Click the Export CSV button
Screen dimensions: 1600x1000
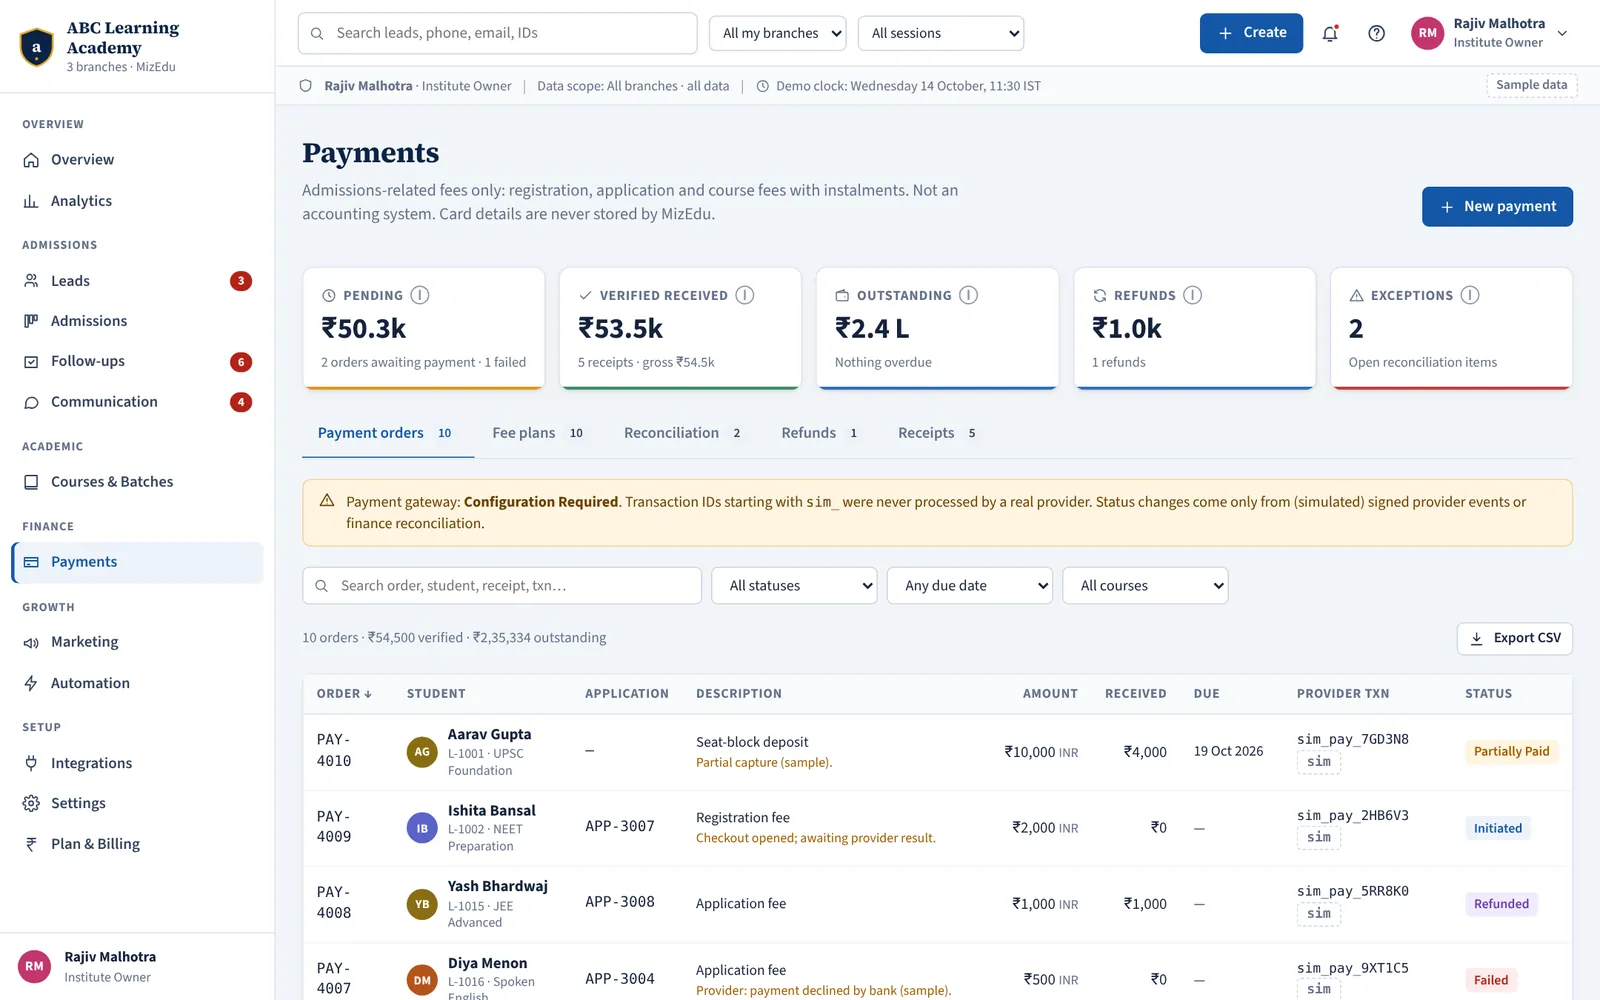(1515, 638)
